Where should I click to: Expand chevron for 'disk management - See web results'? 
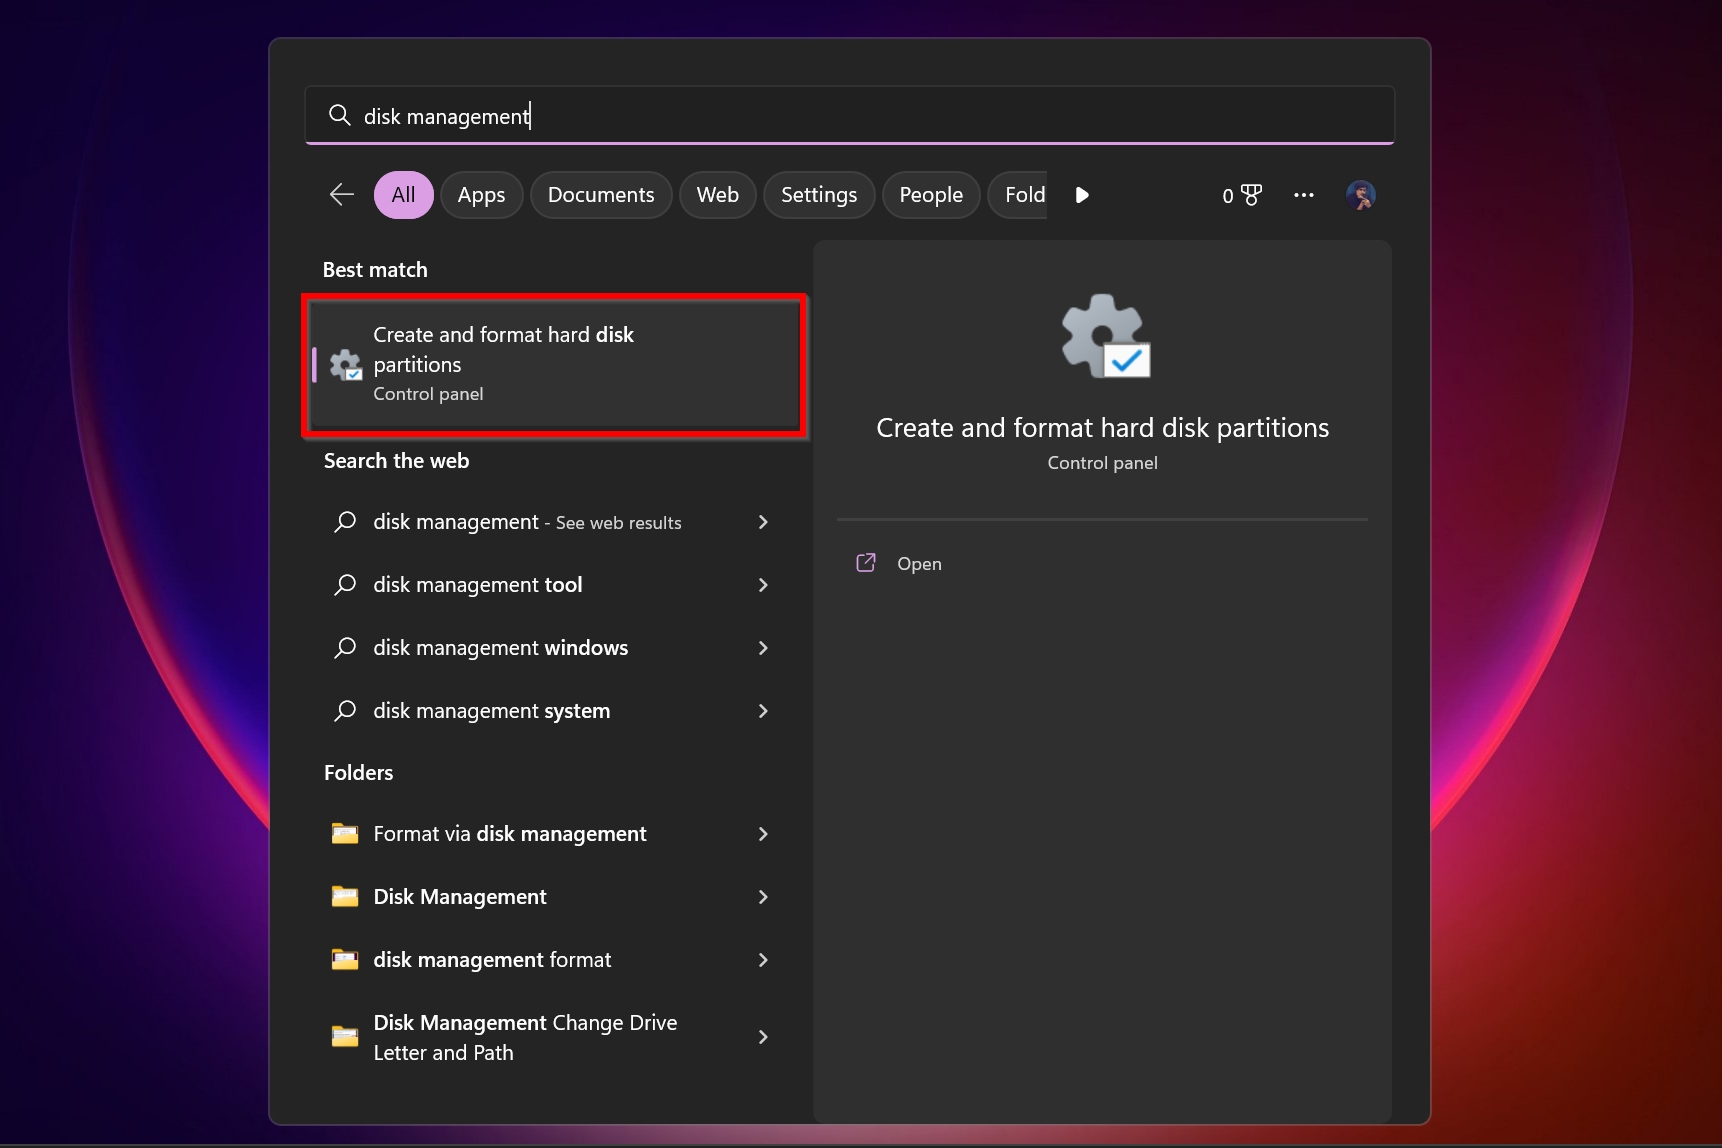coord(763,522)
